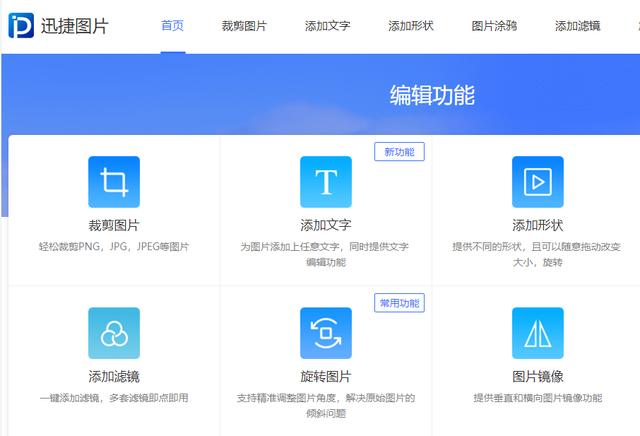Click the 添加滤镜 card title

pyautogui.click(x=114, y=376)
